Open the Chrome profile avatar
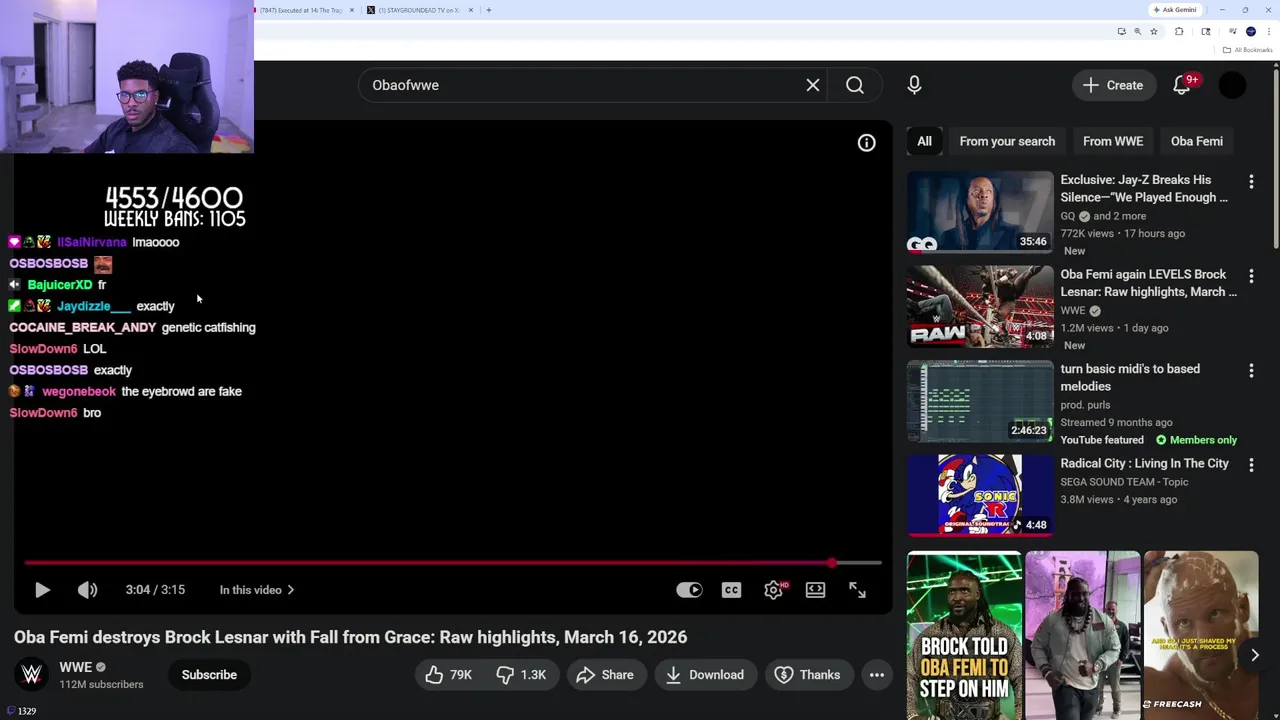Viewport: 1280px width, 720px height. [1251, 32]
